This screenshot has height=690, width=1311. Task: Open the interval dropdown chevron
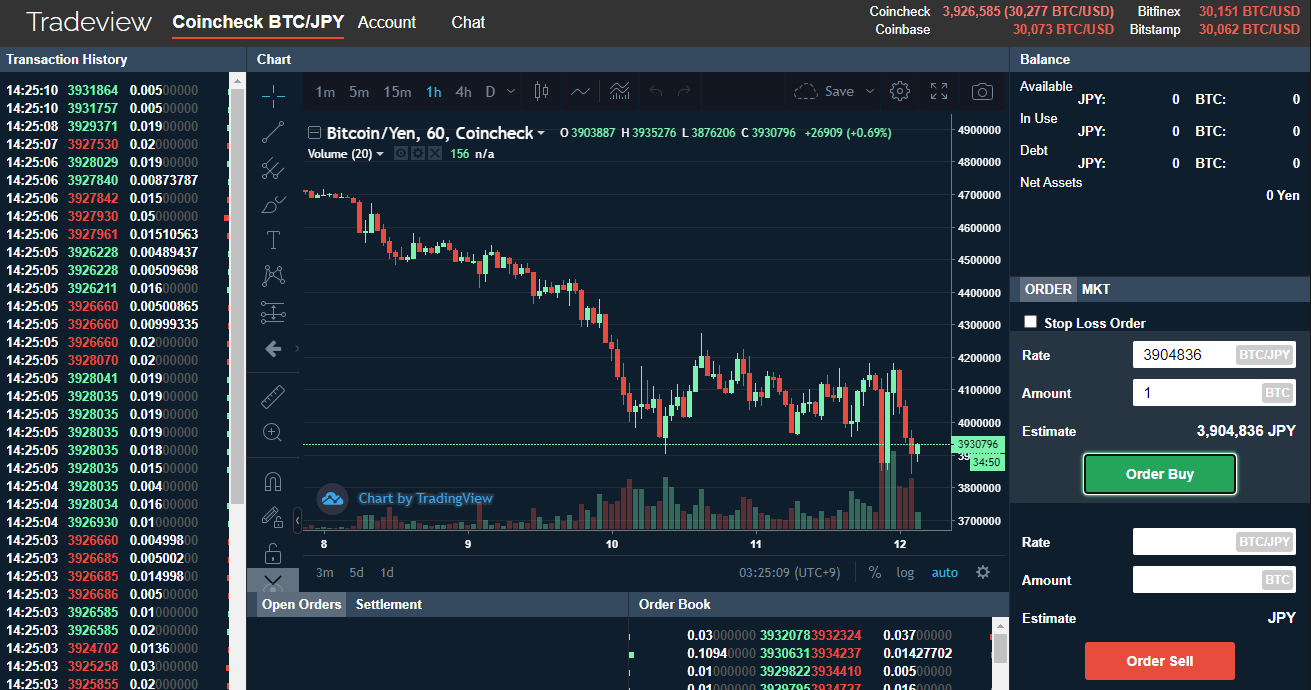tap(511, 92)
